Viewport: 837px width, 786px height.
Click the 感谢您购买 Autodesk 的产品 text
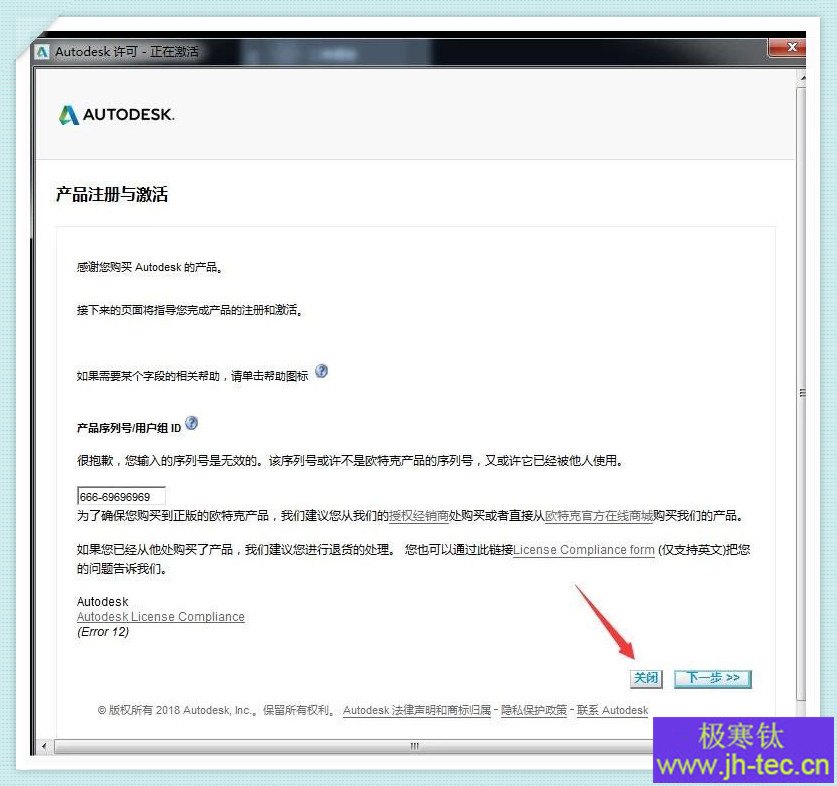pos(149,267)
